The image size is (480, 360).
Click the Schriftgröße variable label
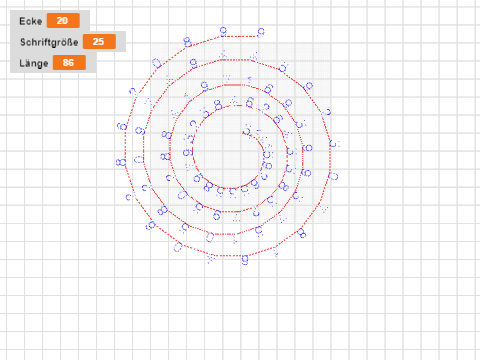coord(49,42)
